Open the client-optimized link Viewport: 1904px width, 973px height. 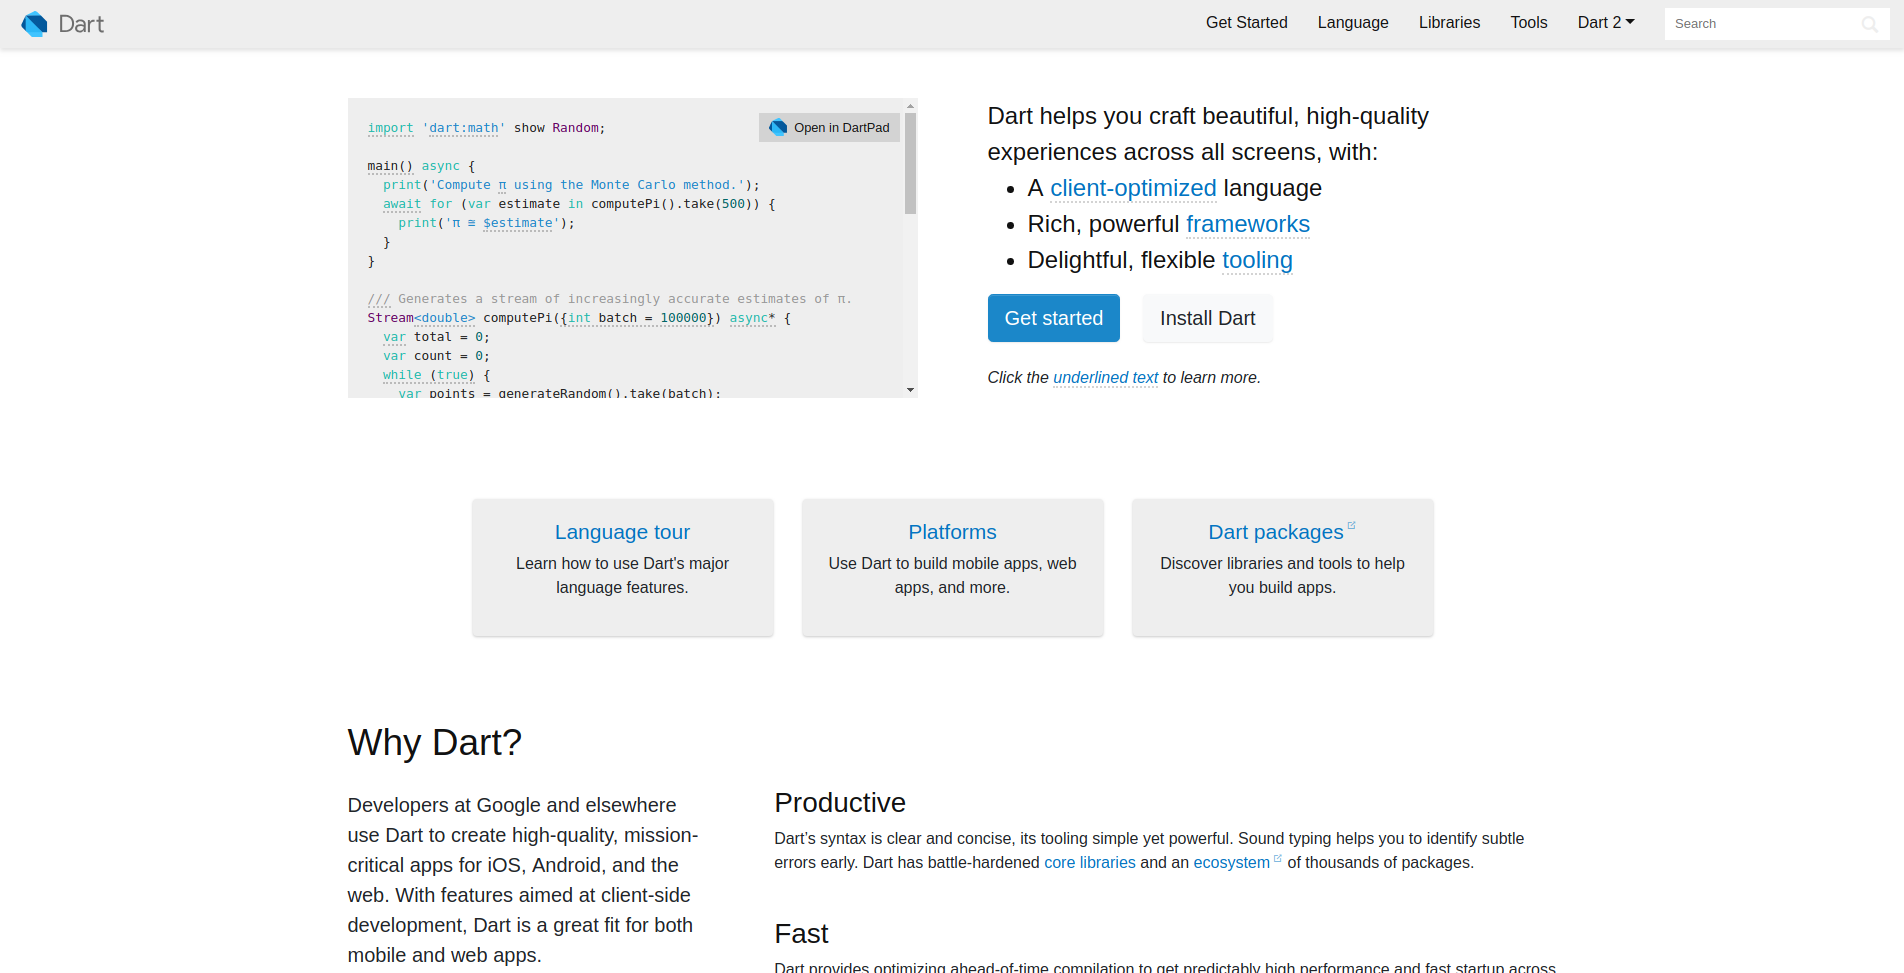(1132, 188)
